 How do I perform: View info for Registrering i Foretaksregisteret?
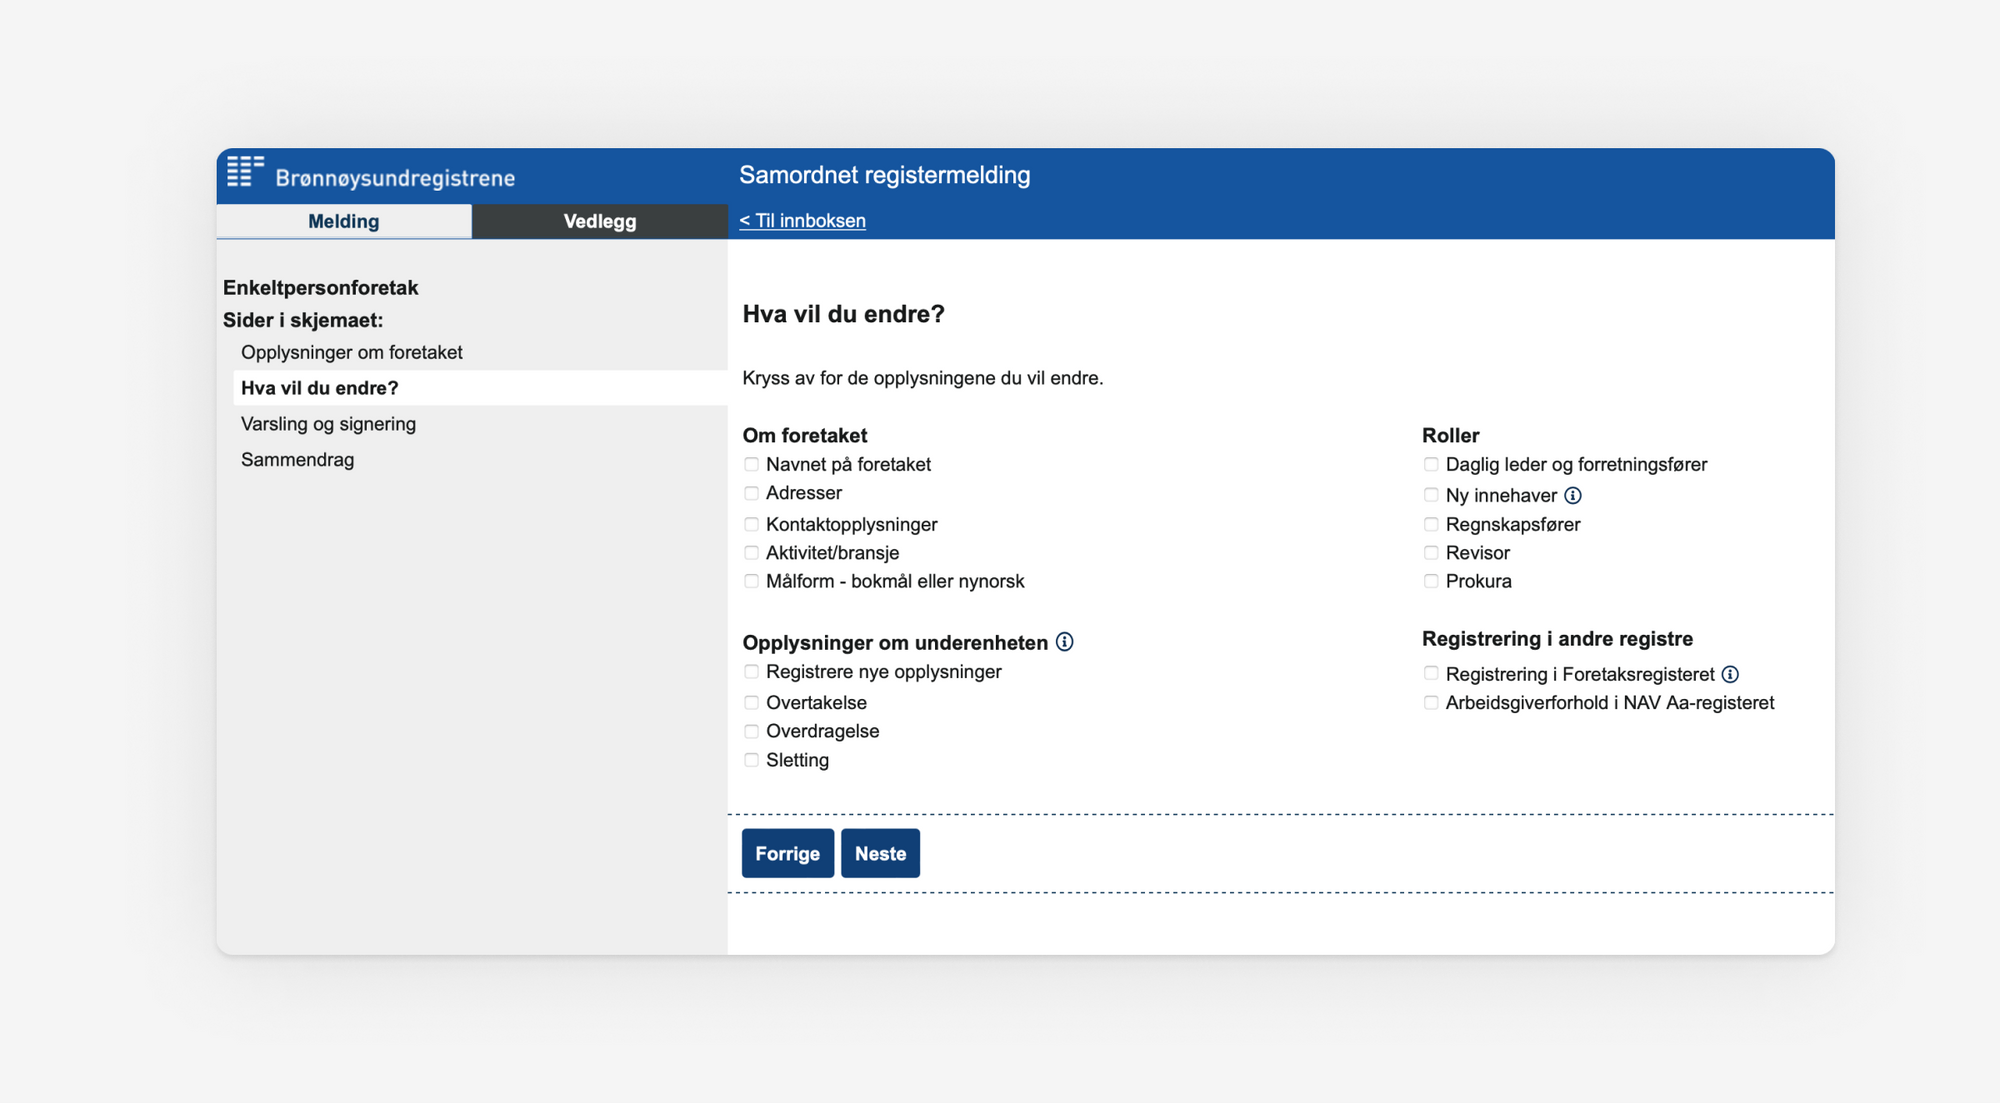[1733, 673]
